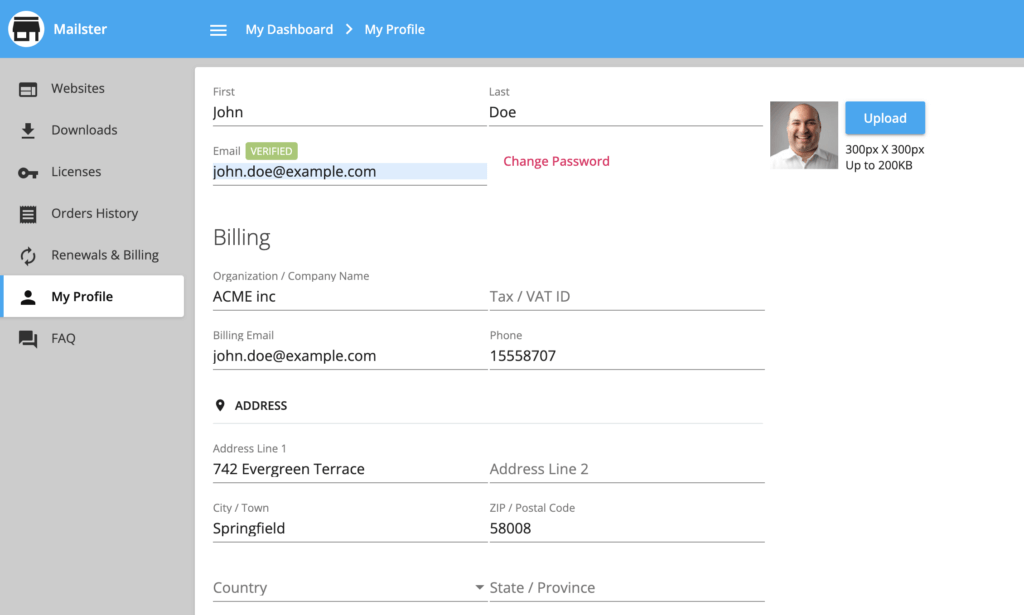Open Orders History via the receipt icon
1024x615 pixels.
[29, 213]
